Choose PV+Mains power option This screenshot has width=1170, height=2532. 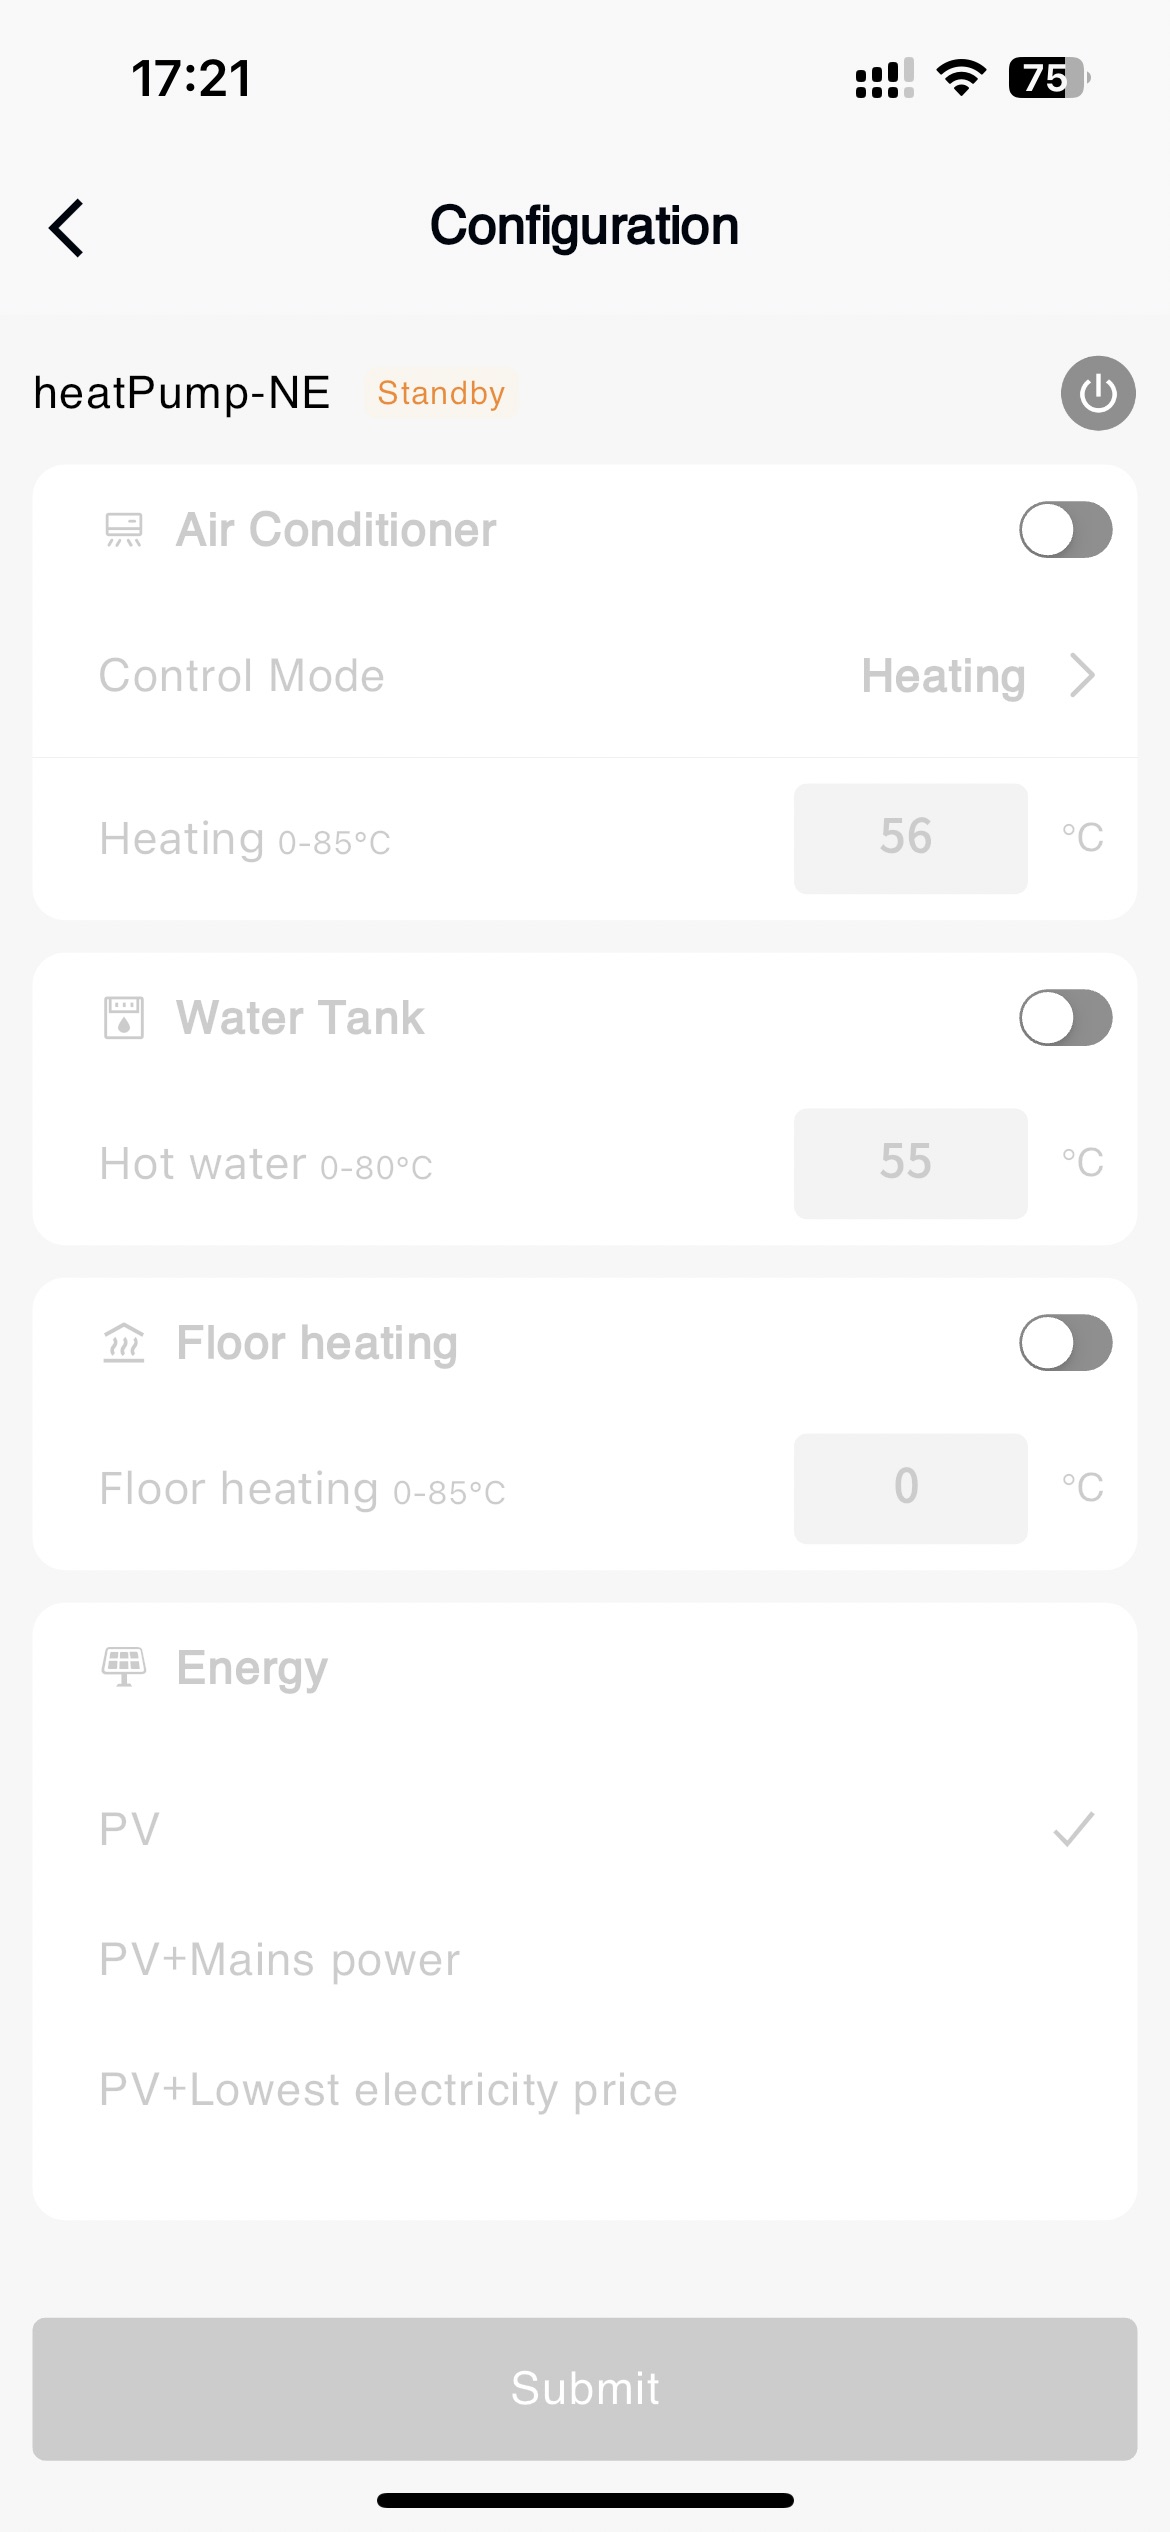(x=280, y=1959)
